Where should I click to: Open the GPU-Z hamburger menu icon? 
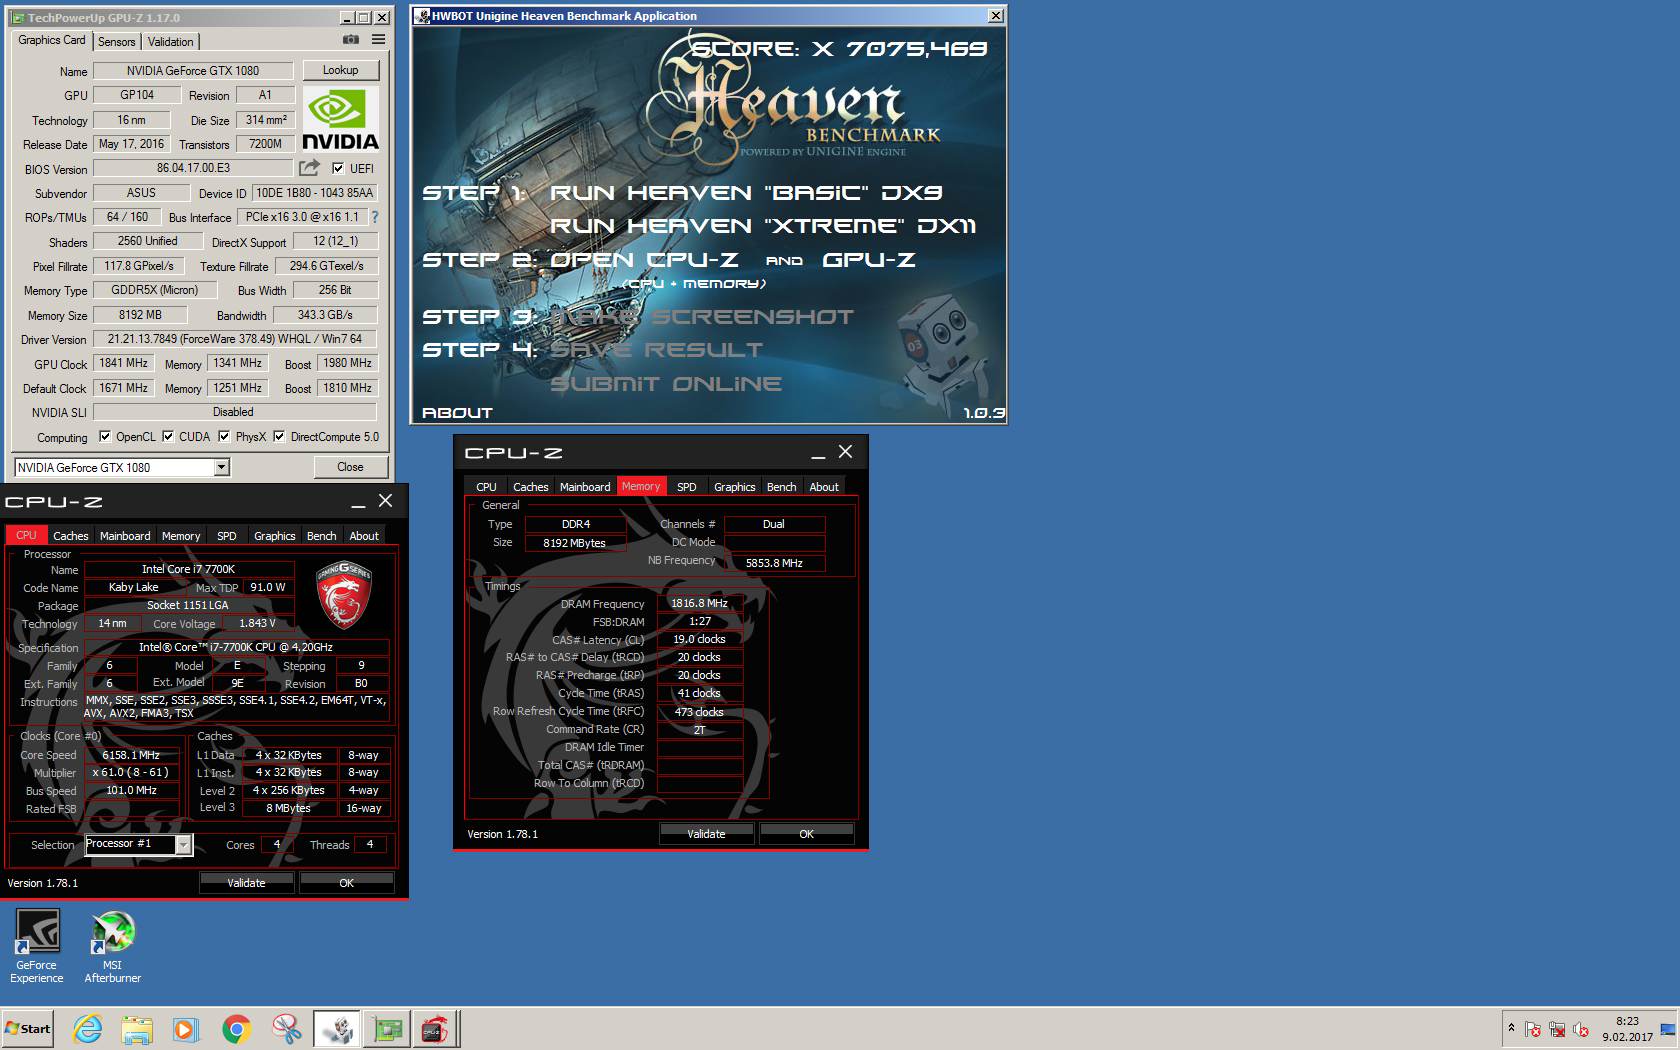pyautogui.click(x=378, y=40)
